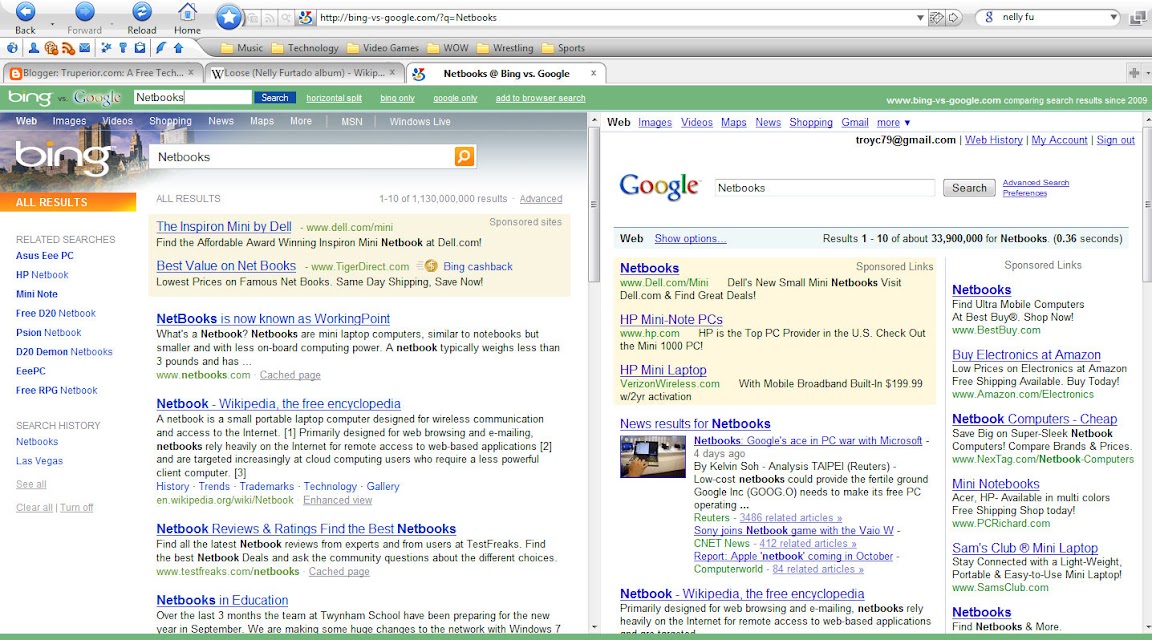
Task: Open 'The Inspiron Mini by Dell' sponsored link
Action: 224,227
